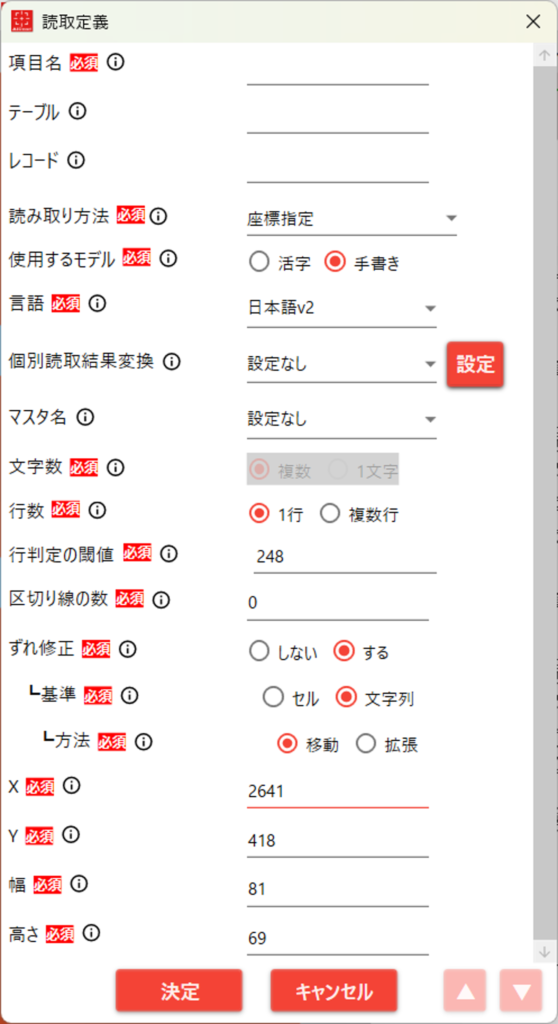Click the info icon beside テーブル
Image resolution: width=558 pixels, height=1024 pixels.
(77, 112)
